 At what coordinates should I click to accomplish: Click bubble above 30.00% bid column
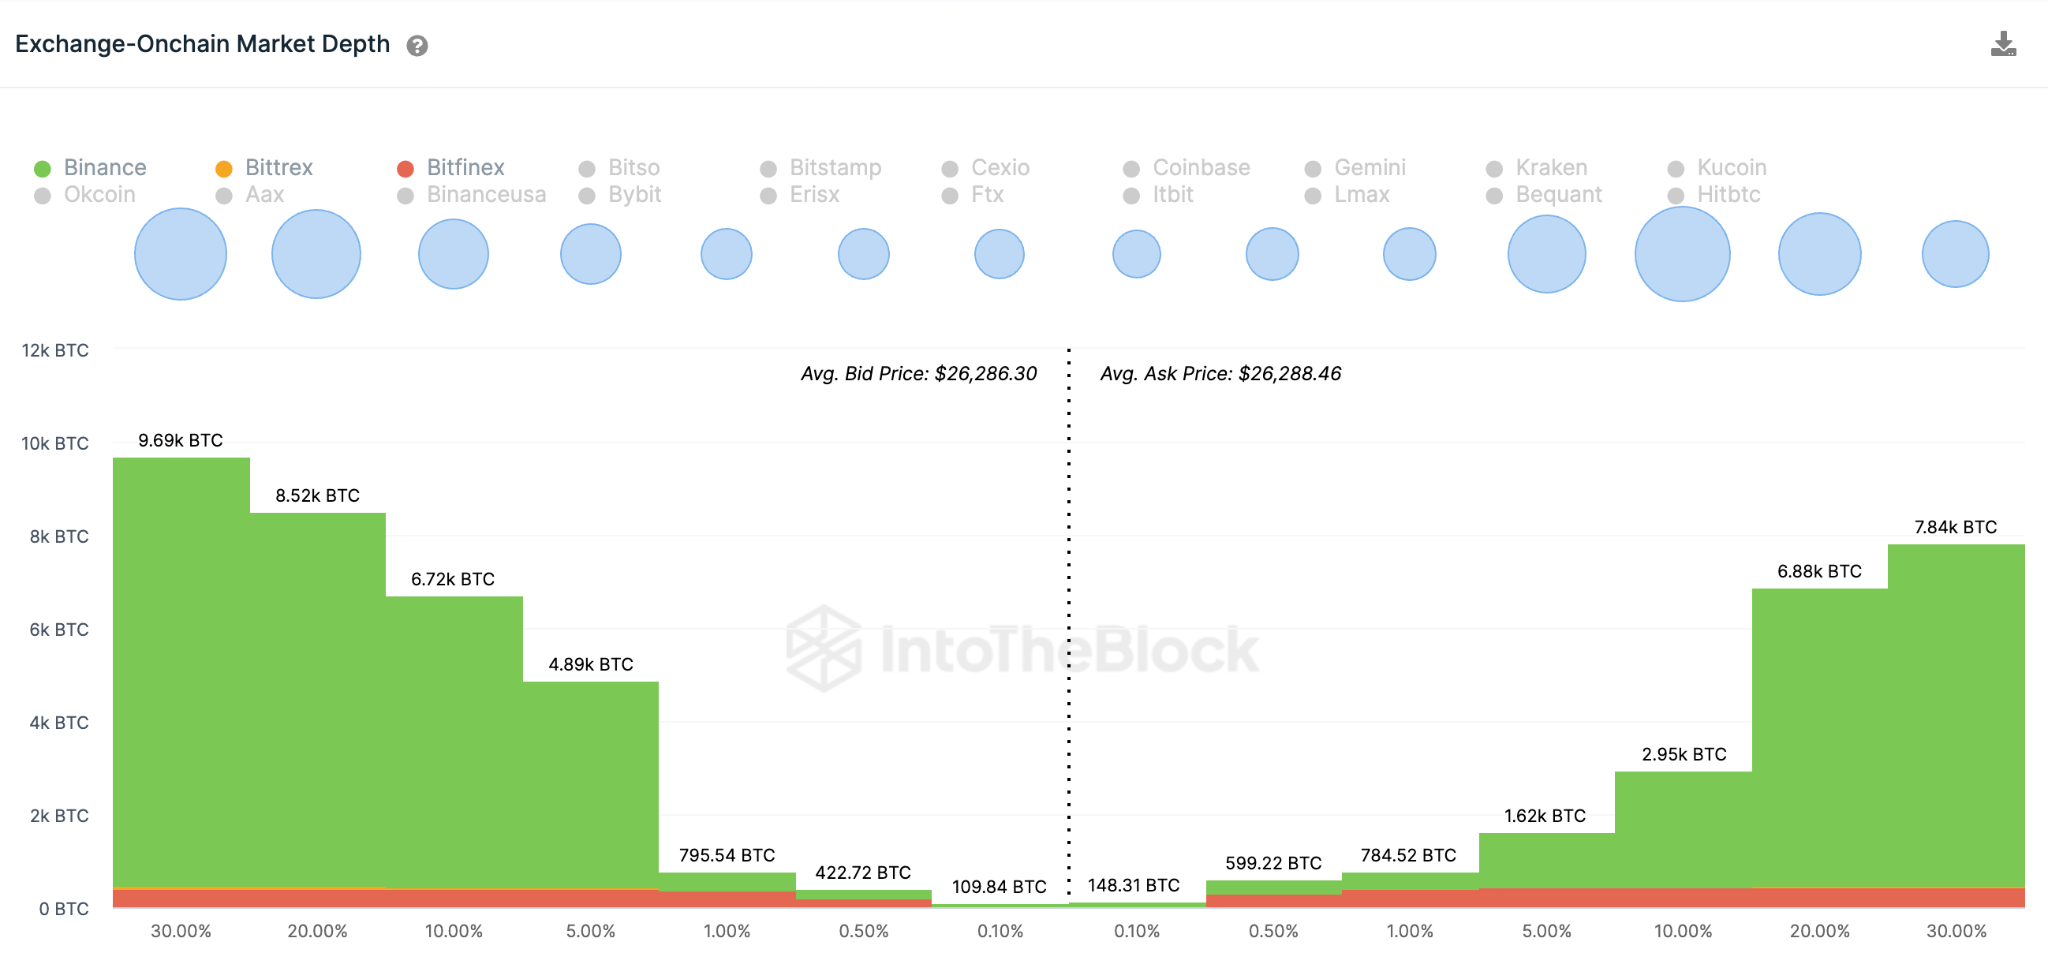tap(181, 254)
